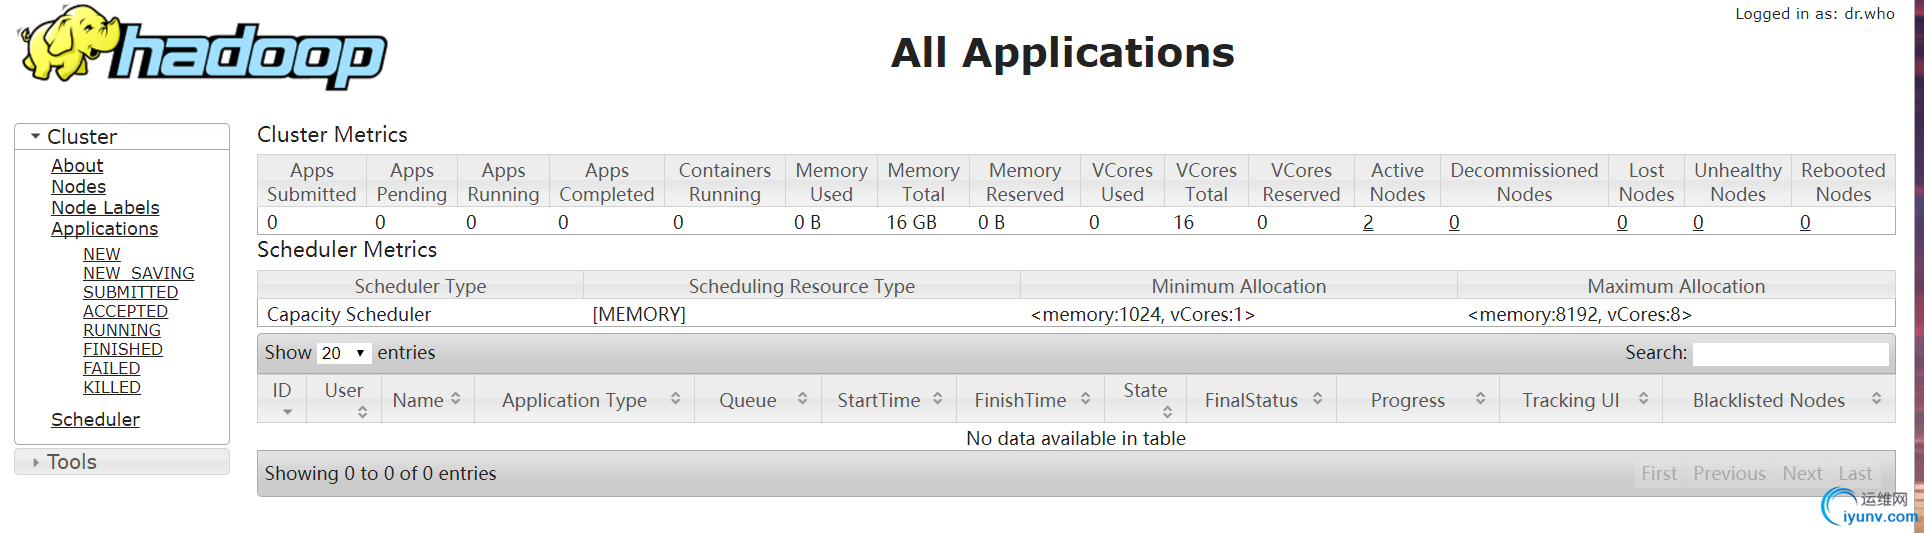Filter applications by NEW state
Image resolution: width=1924 pixels, height=533 pixels.
(x=101, y=254)
